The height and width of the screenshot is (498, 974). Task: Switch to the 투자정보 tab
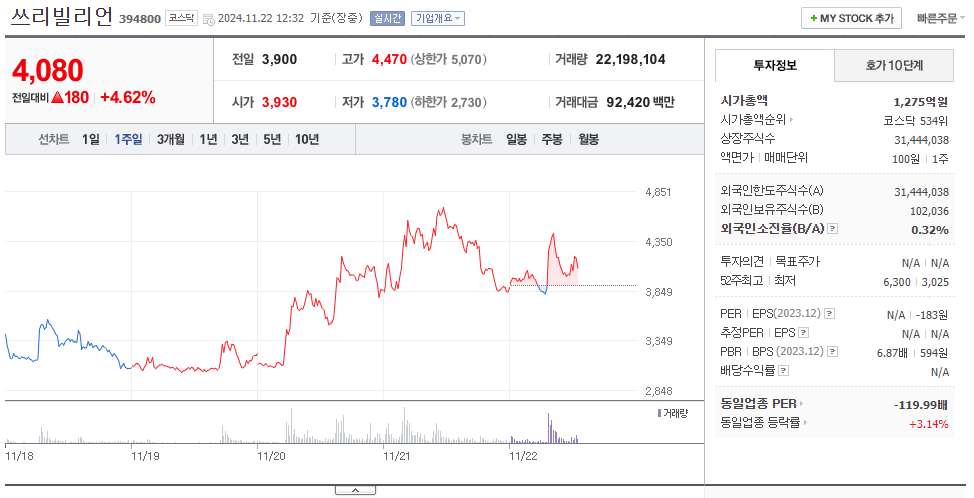[775, 65]
